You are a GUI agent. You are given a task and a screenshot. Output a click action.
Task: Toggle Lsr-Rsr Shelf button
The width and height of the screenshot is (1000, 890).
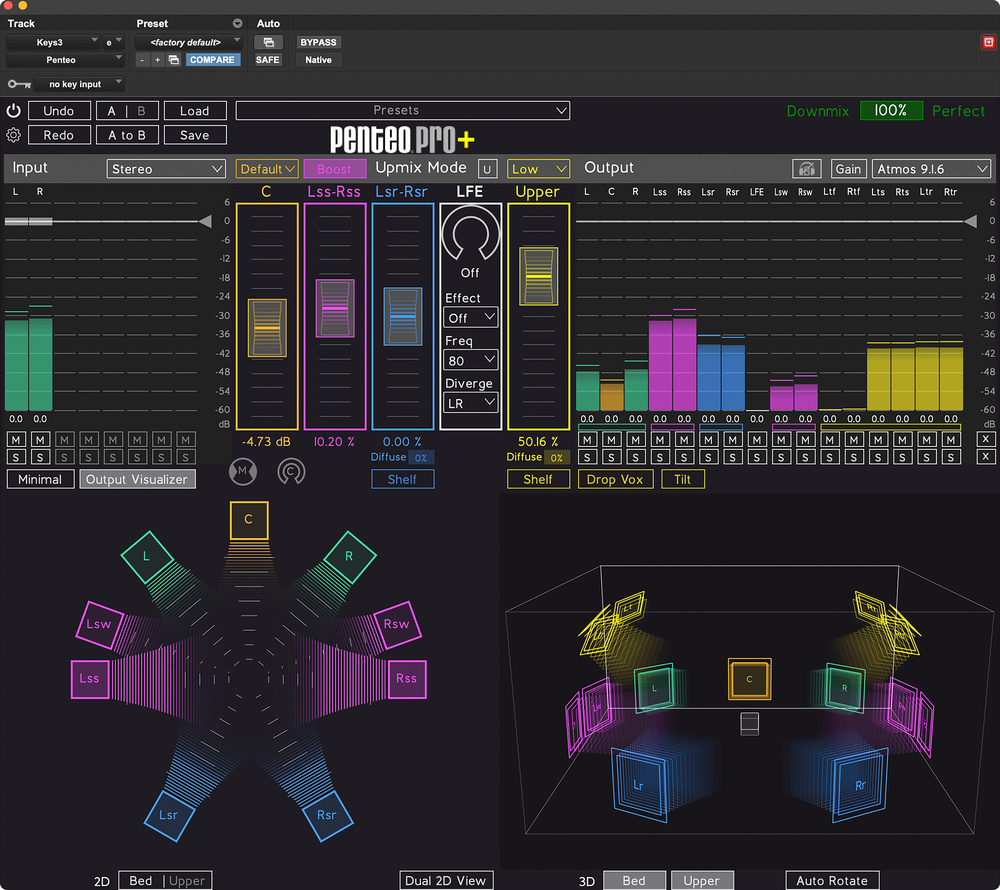402,479
